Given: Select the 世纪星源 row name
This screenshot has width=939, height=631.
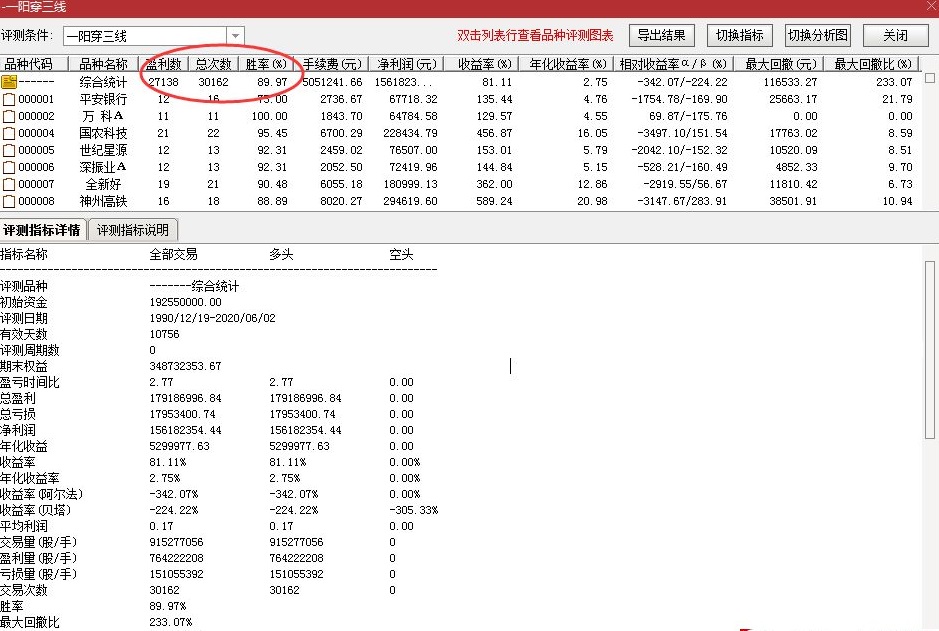Looking at the screenshot, I should tap(103, 150).
